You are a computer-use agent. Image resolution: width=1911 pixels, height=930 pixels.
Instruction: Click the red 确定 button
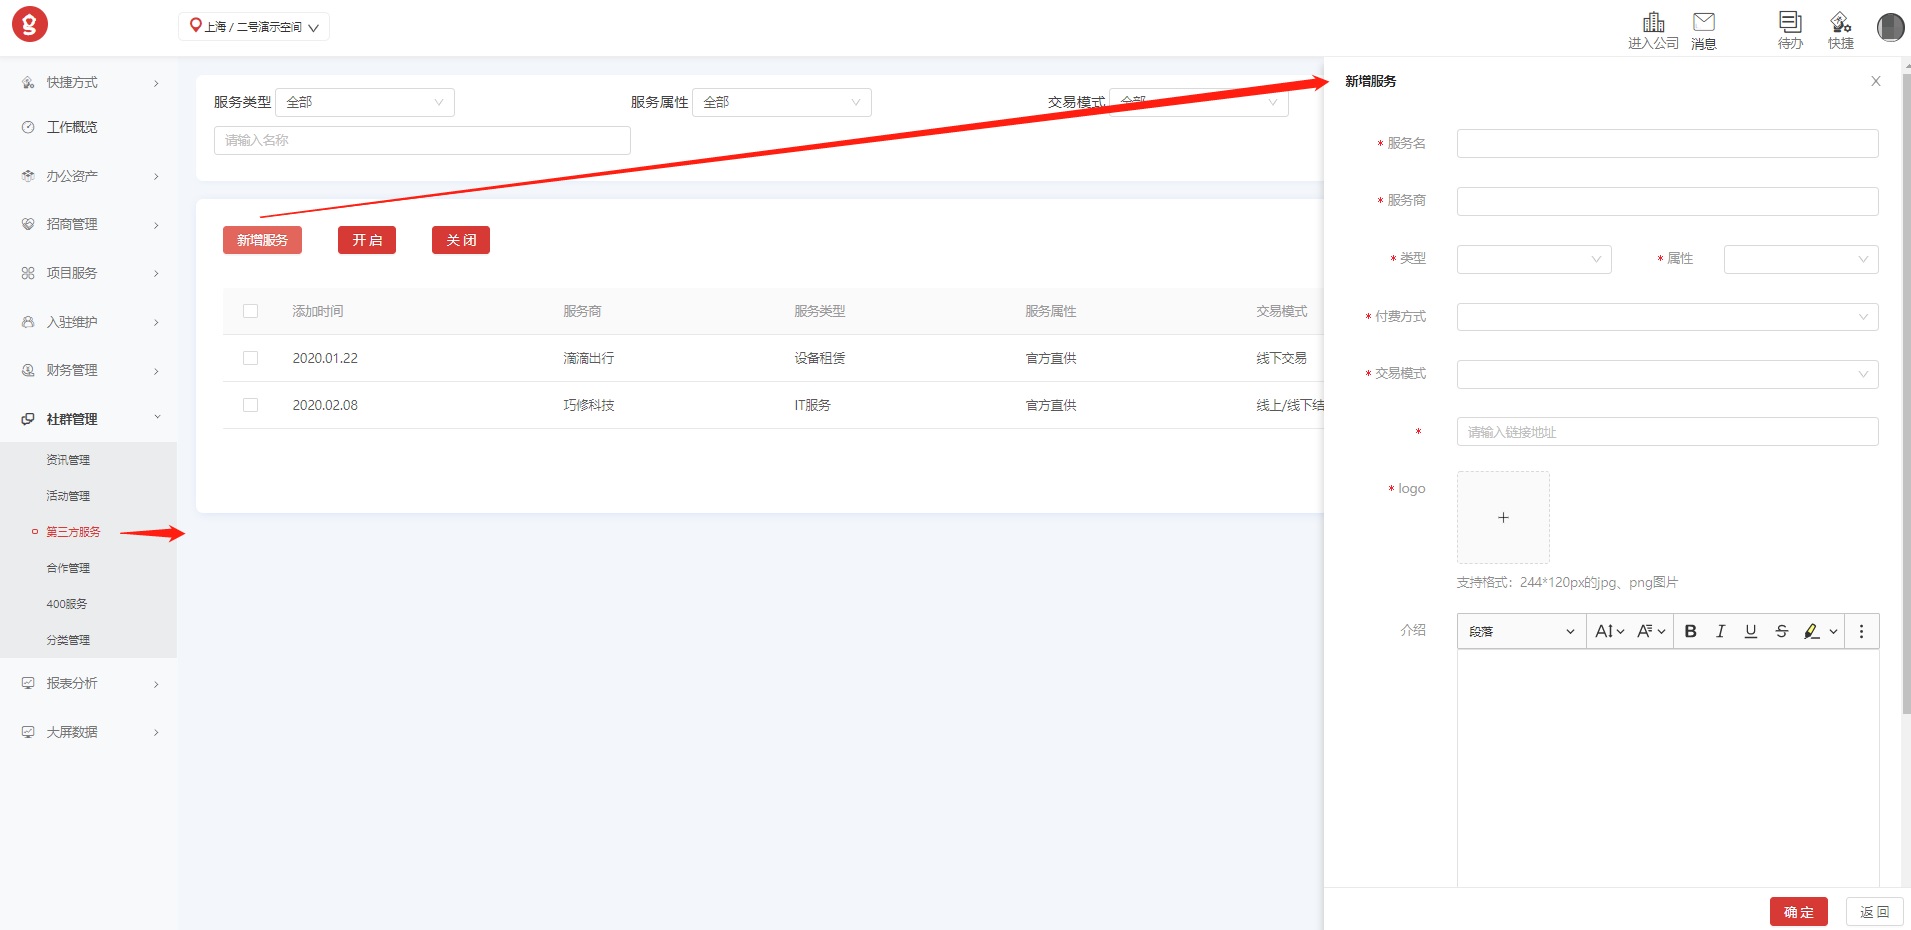click(x=1797, y=912)
